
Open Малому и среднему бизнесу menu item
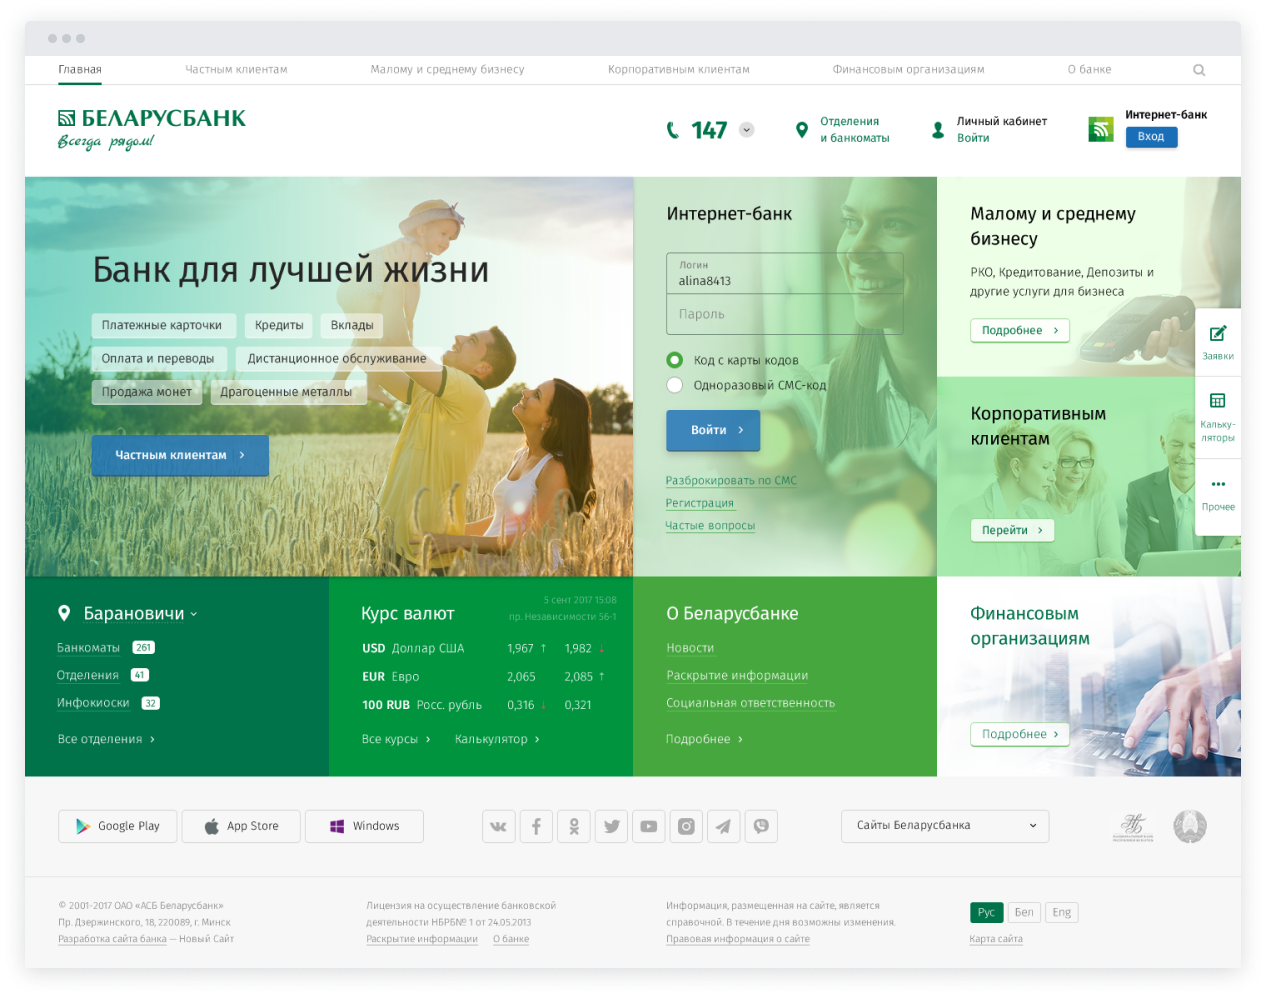pos(448,70)
